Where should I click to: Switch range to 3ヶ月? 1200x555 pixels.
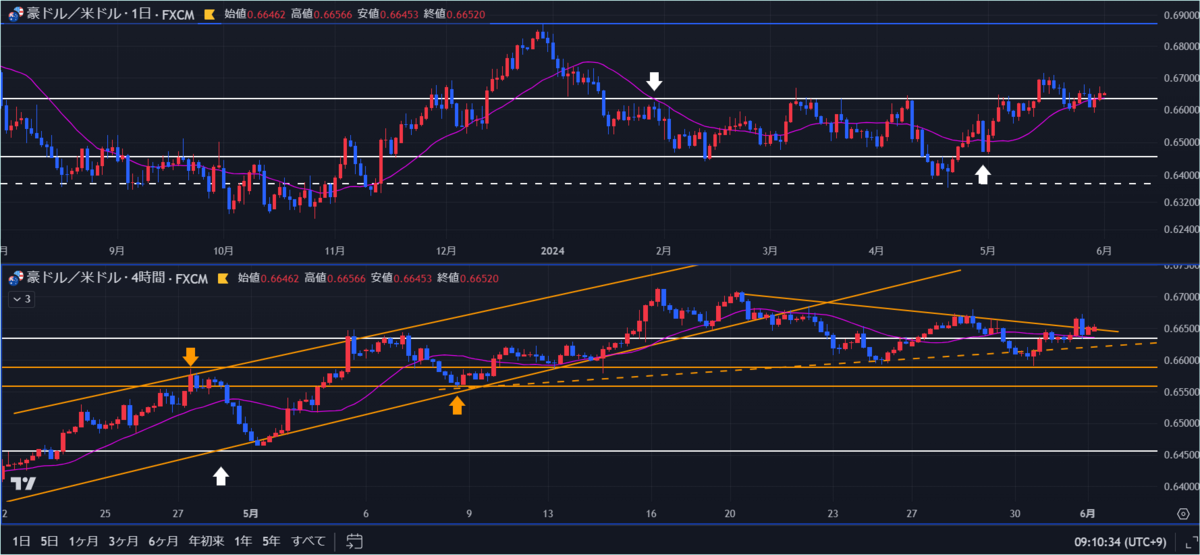click(124, 541)
